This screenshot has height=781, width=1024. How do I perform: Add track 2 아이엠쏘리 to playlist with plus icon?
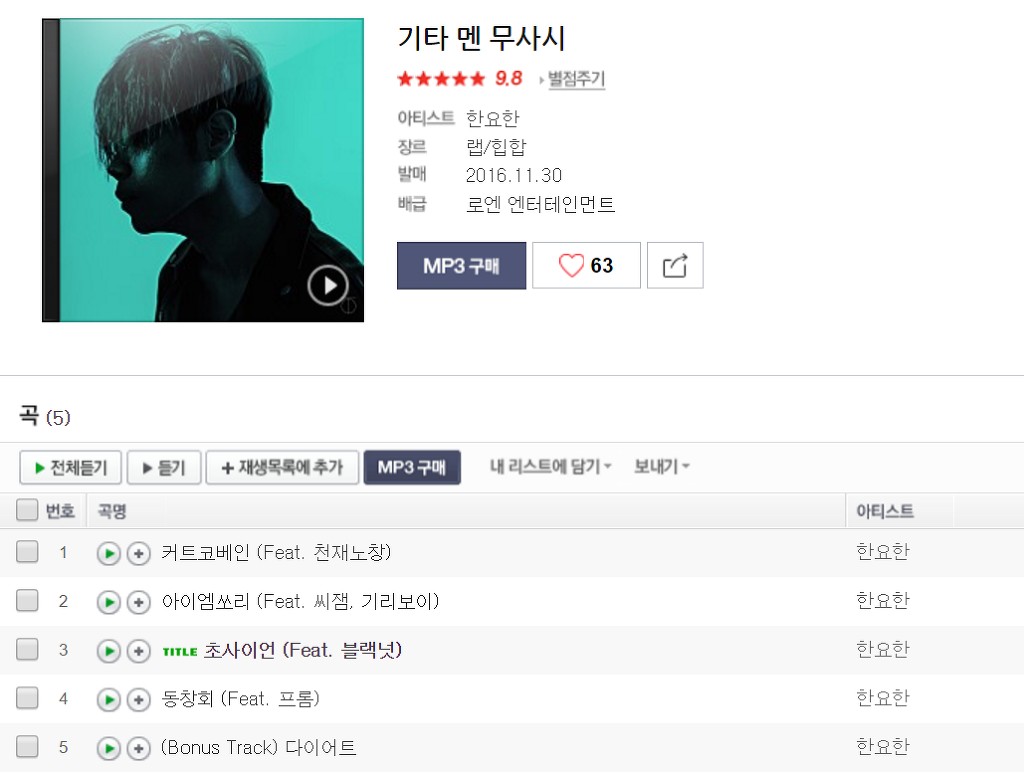pyautogui.click(x=138, y=602)
